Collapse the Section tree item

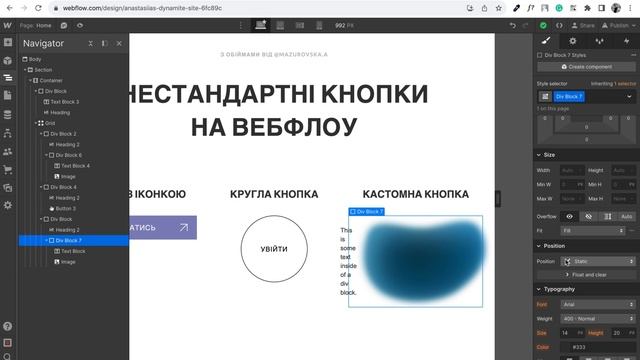coord(25,70)
